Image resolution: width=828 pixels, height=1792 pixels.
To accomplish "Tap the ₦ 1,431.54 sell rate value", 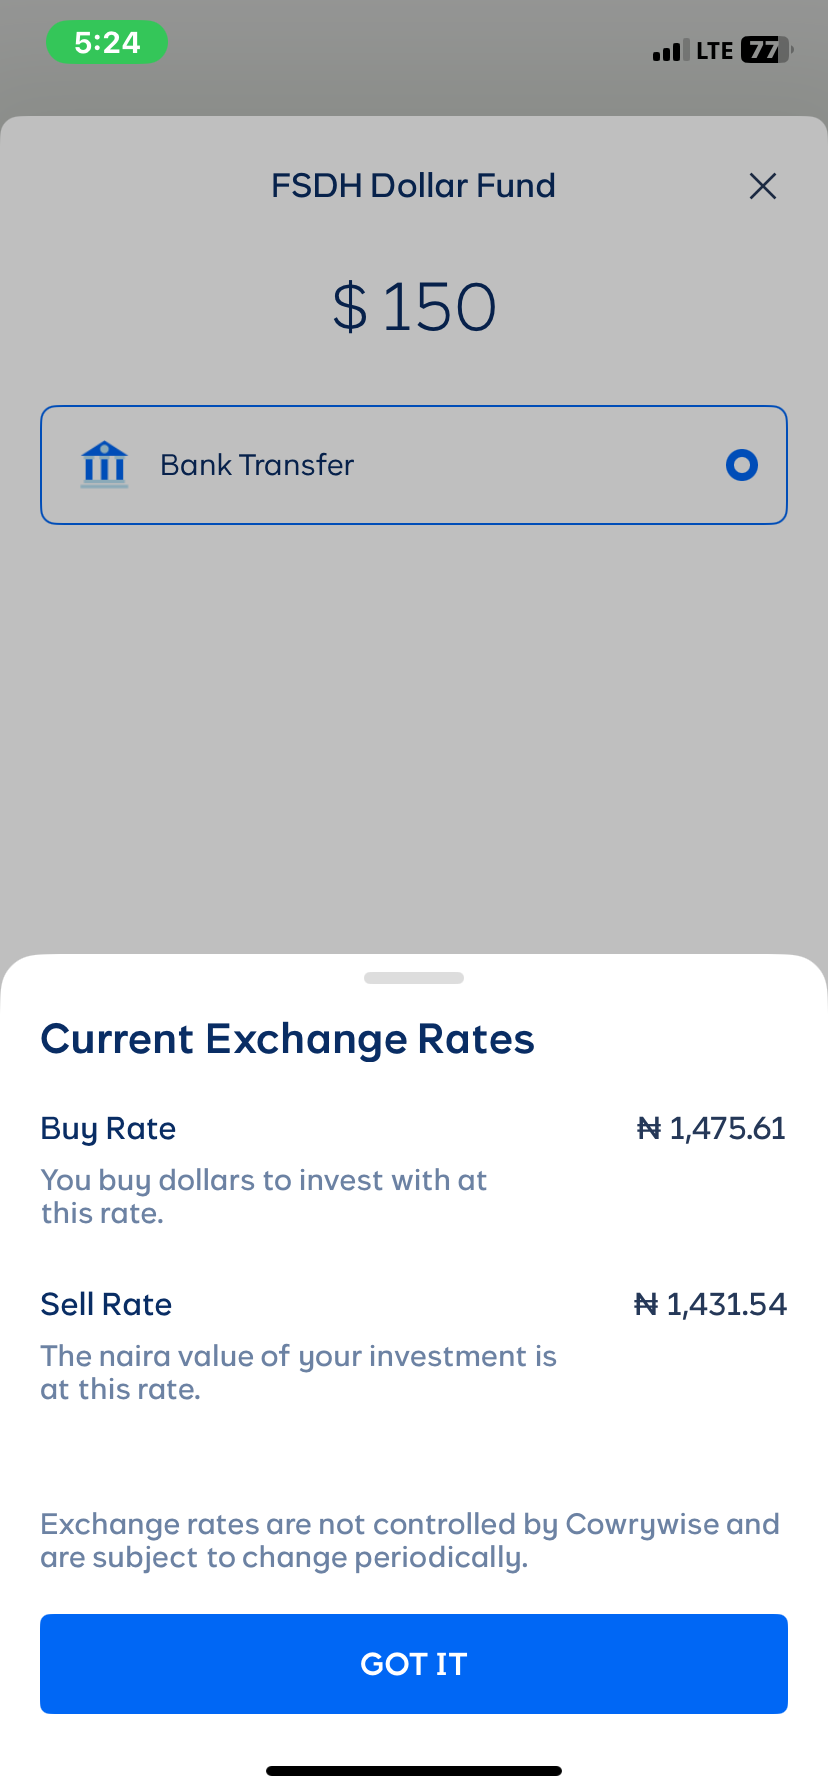I will pyautogui.click(x=710, y=1304).
